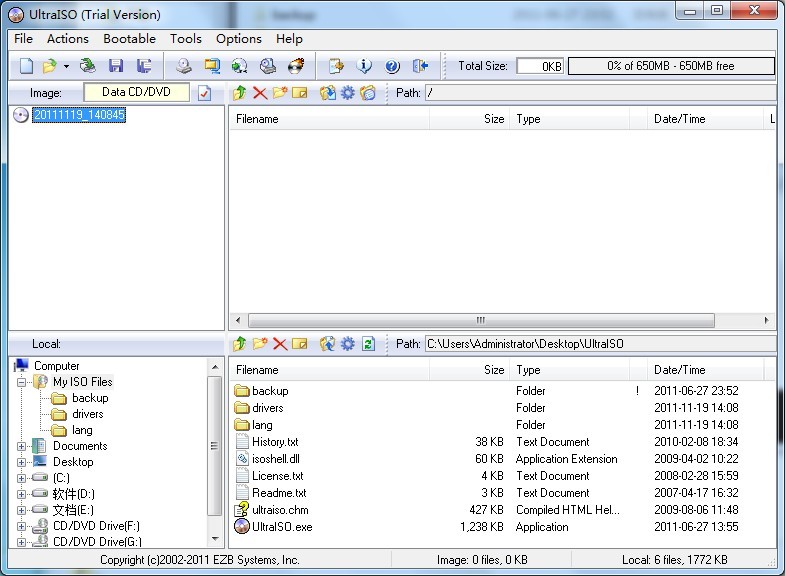Expand the (C:) drive node
The height and width of the screenshot is (576, 785).
click(x=22, y=478)
